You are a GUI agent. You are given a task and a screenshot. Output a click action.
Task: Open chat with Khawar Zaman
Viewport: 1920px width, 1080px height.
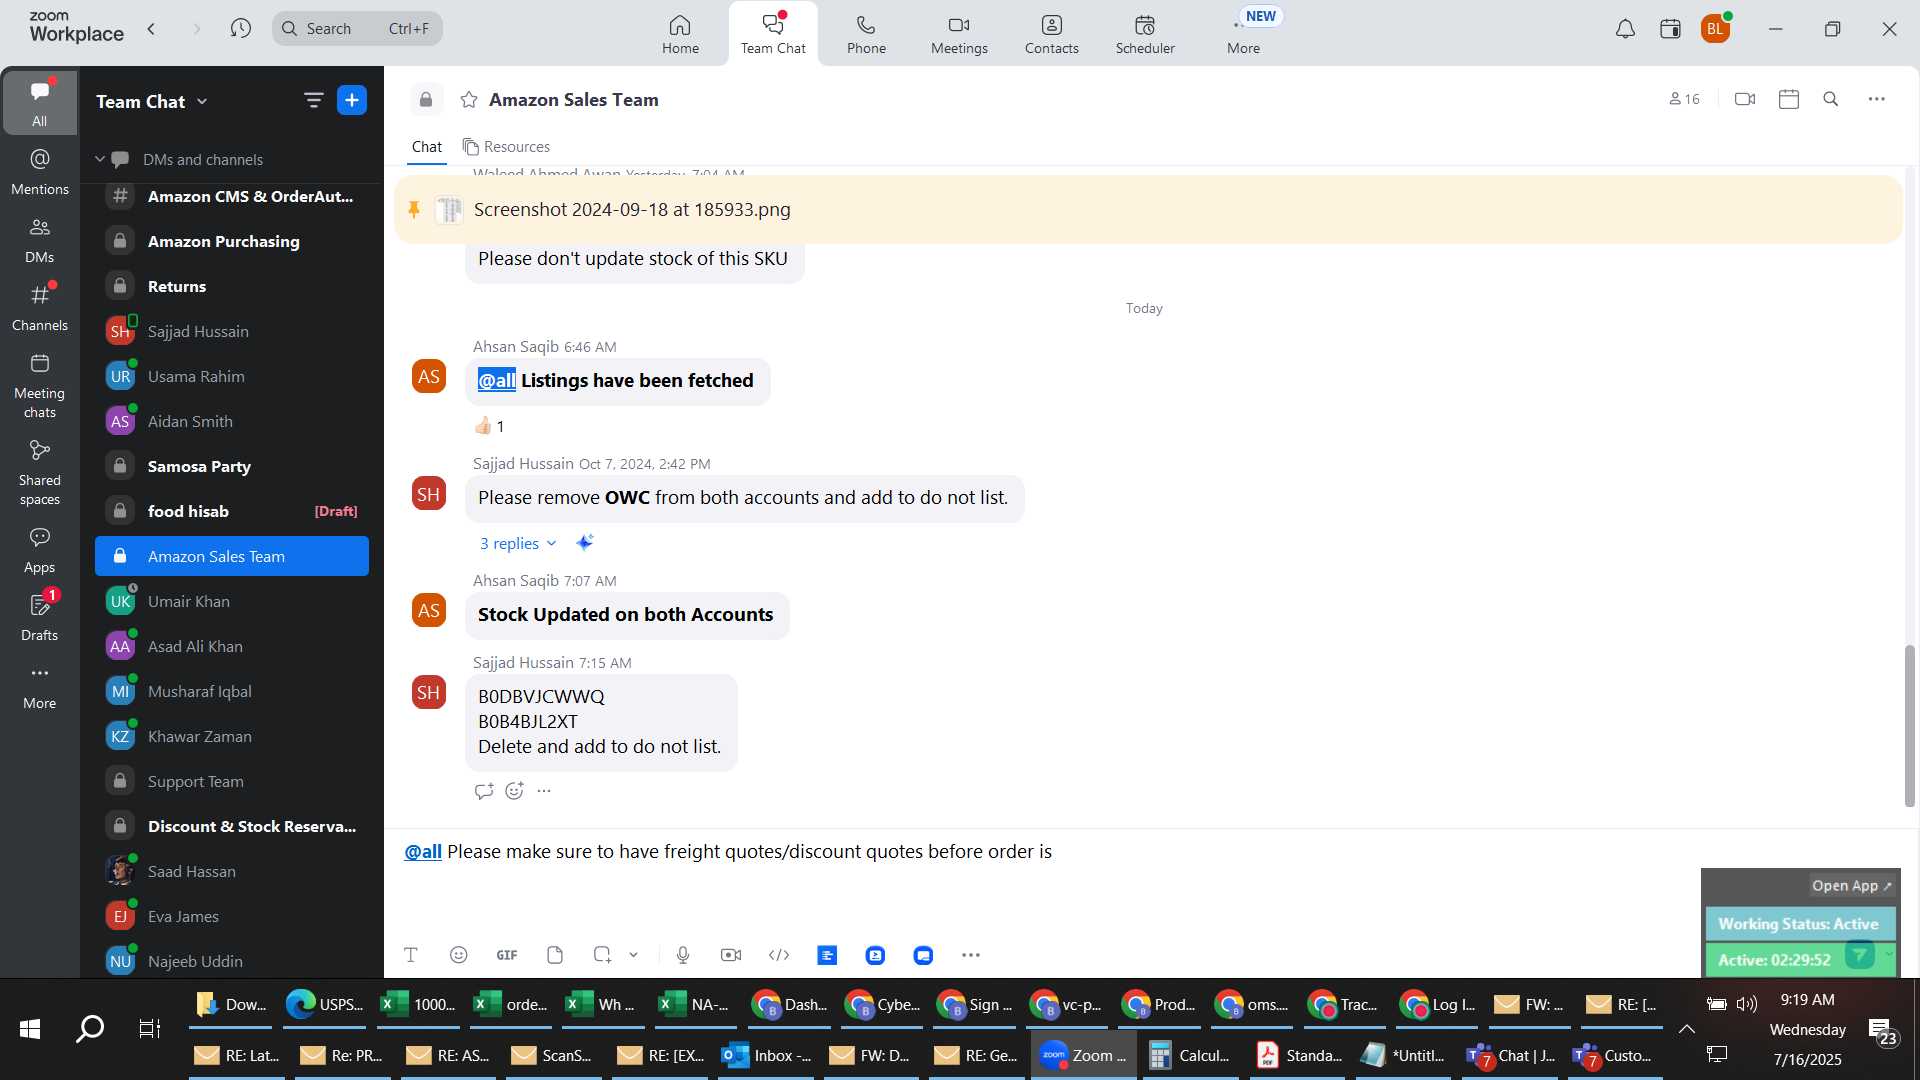(232, 736)
